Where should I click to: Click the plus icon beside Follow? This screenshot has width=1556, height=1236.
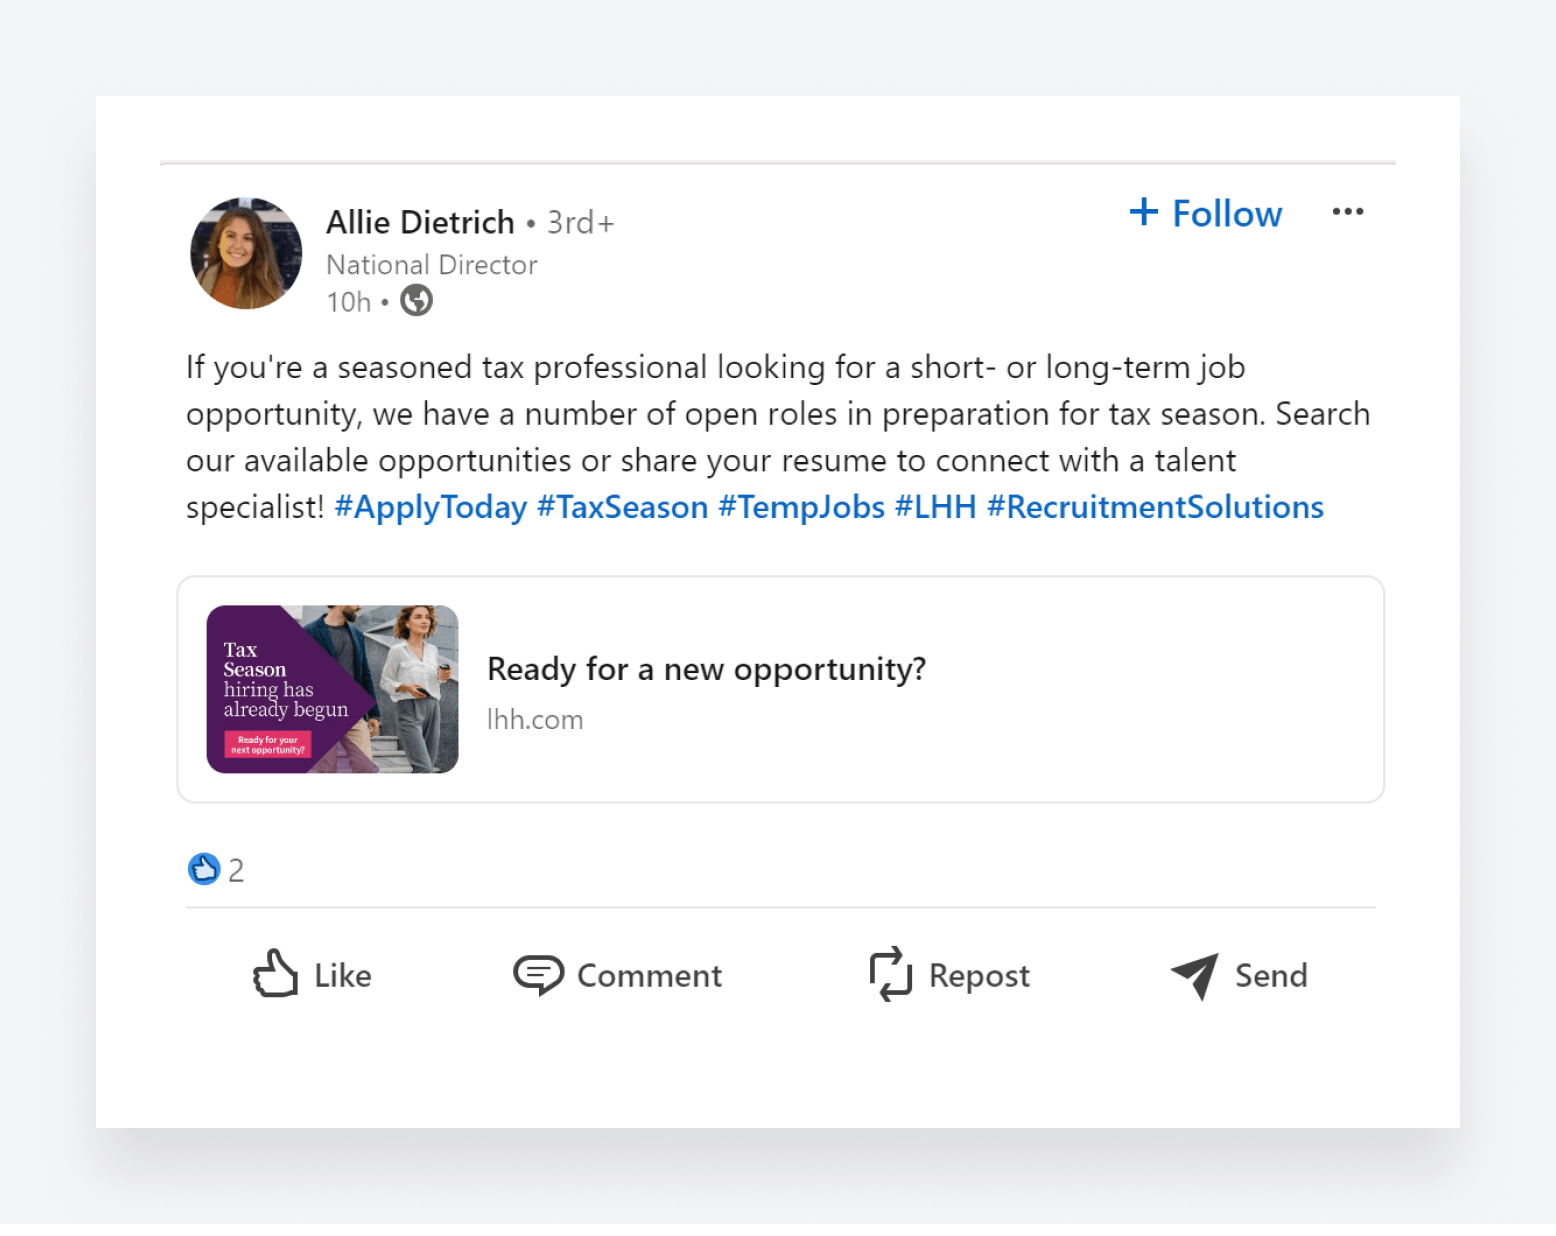1143,212
